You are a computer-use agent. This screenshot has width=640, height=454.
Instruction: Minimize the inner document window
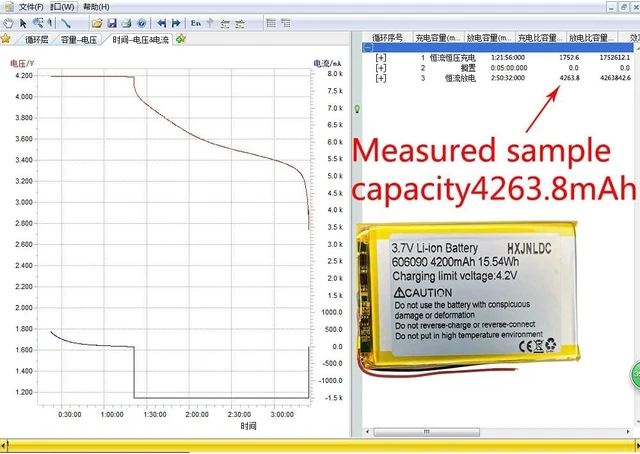[611, 7]
